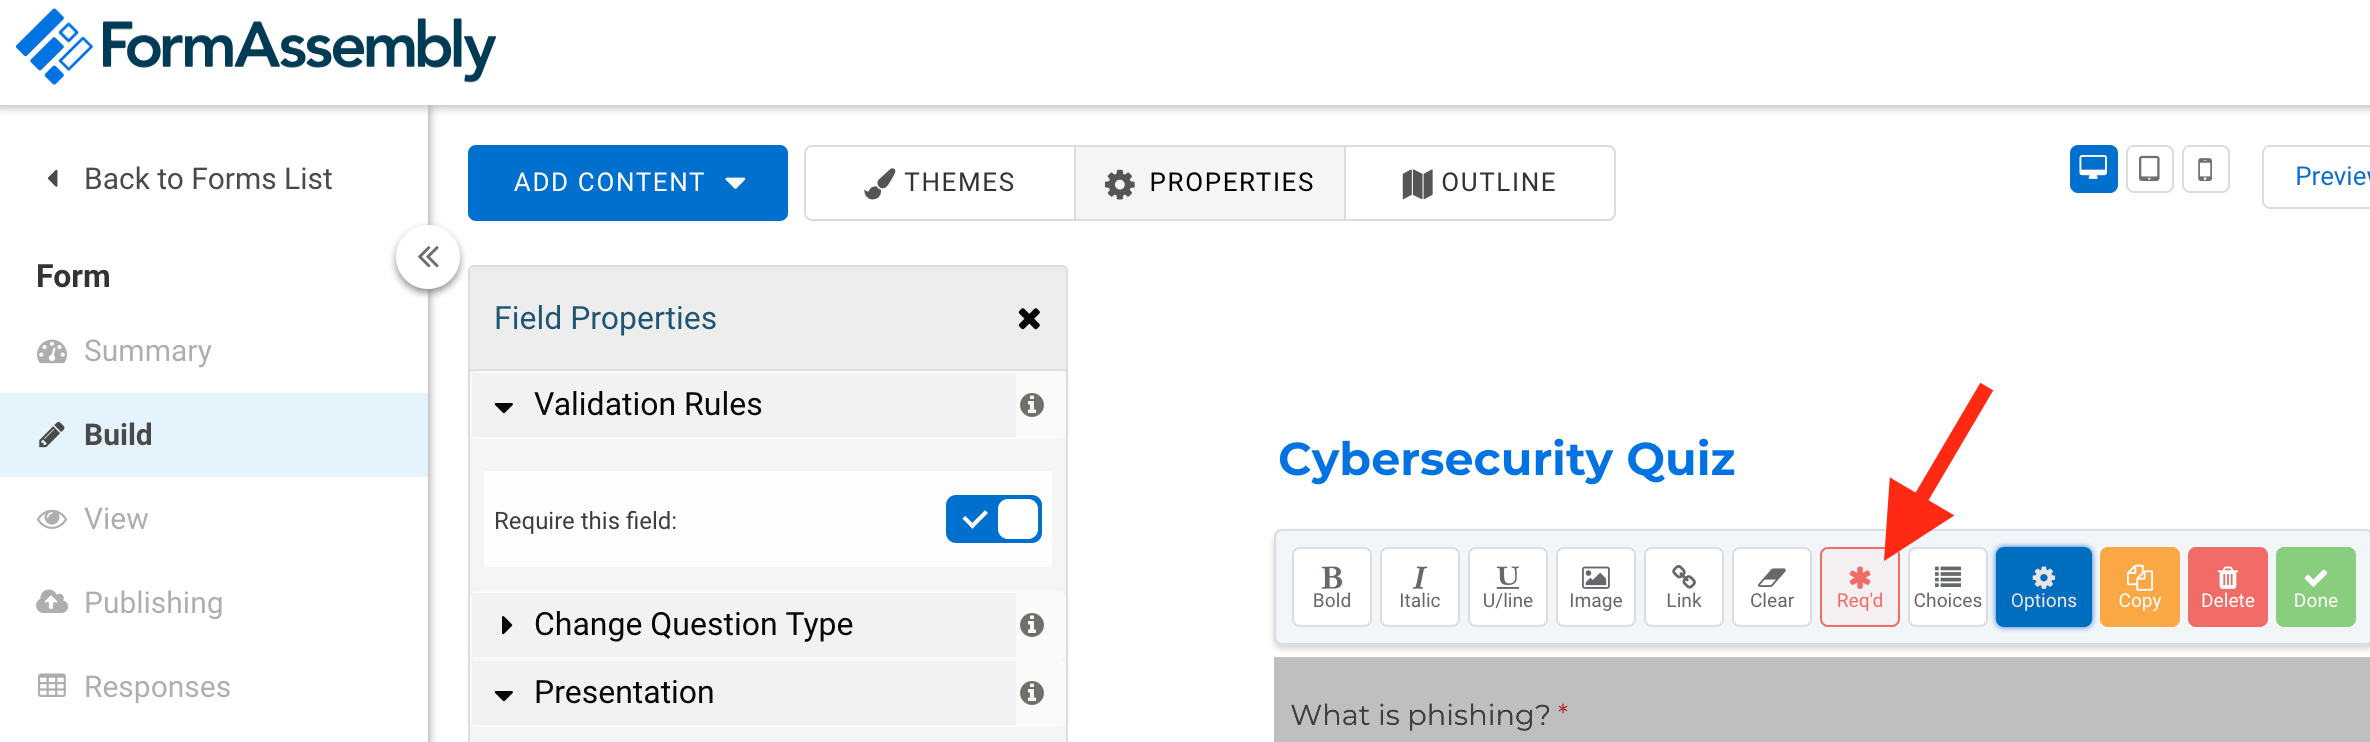2370x742 pixels.
Task: Delete the phishing question field
Action: [x=2227, y=587]
